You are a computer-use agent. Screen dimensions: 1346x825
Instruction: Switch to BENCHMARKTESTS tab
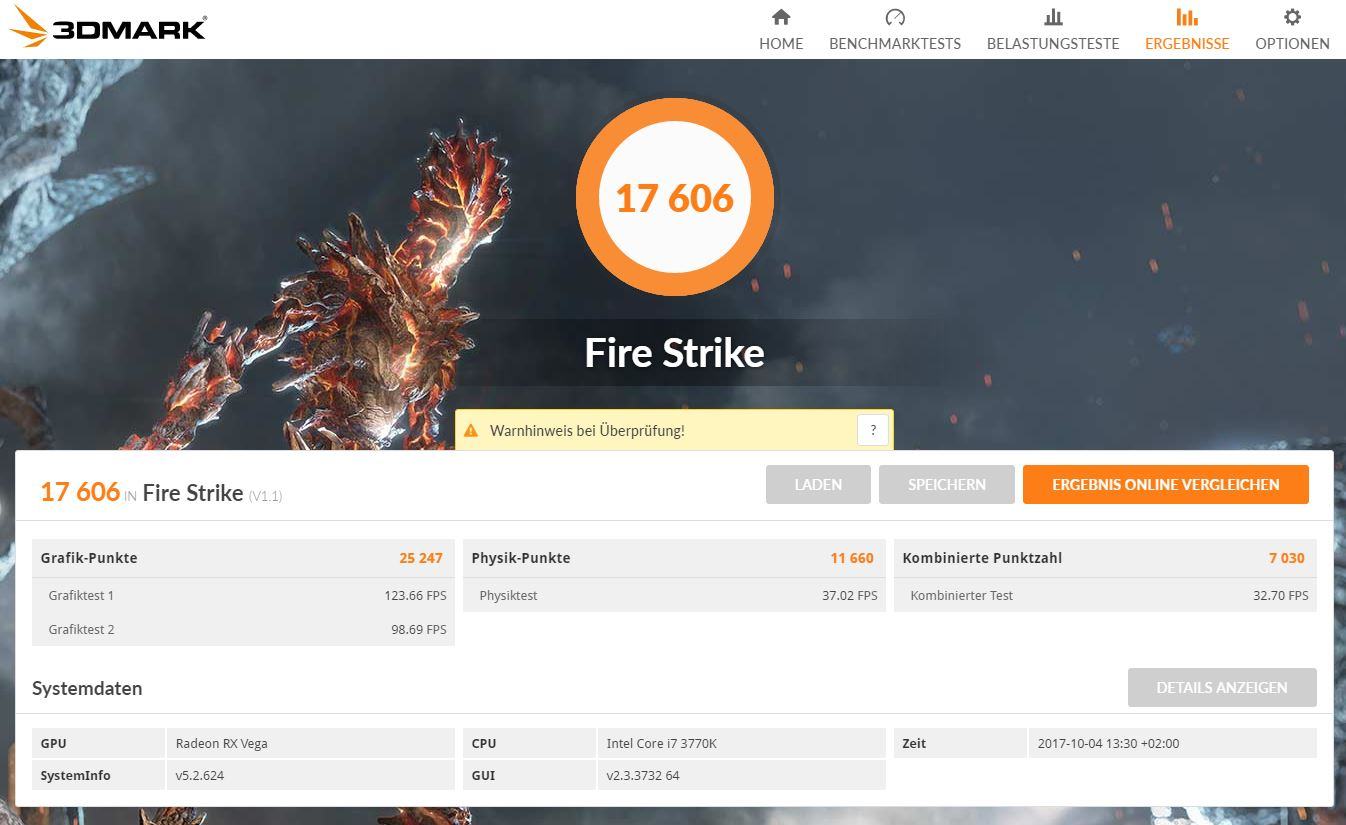tap(895, 30)
